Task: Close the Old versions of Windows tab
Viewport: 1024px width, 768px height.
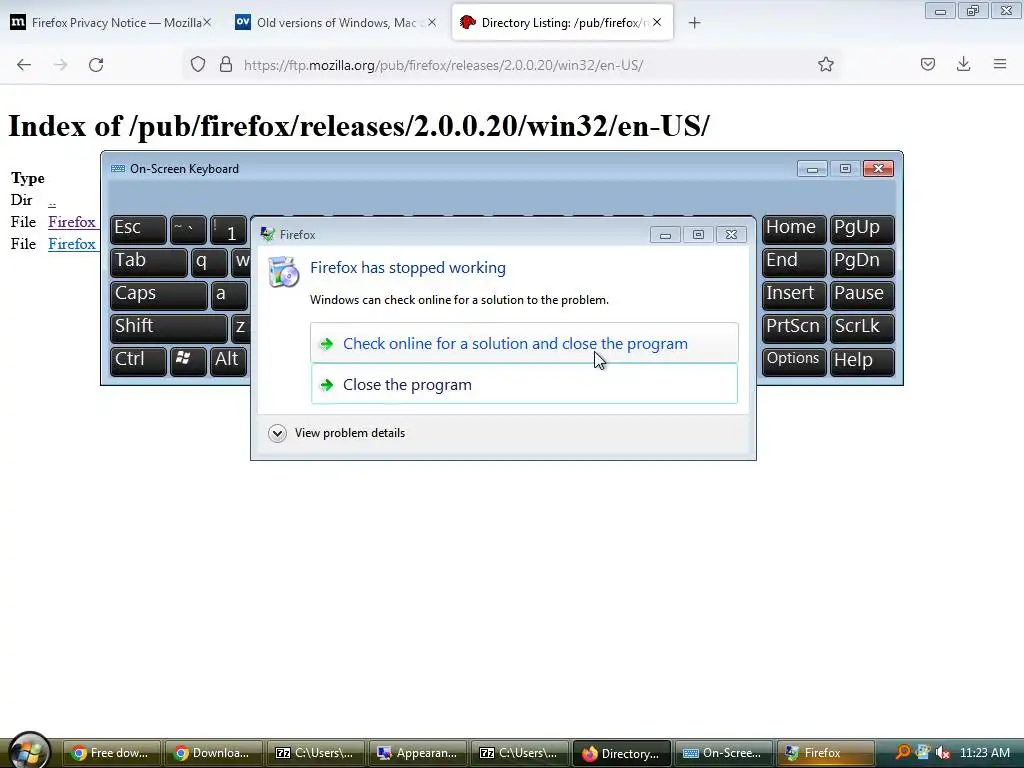Action: (432, 22)
